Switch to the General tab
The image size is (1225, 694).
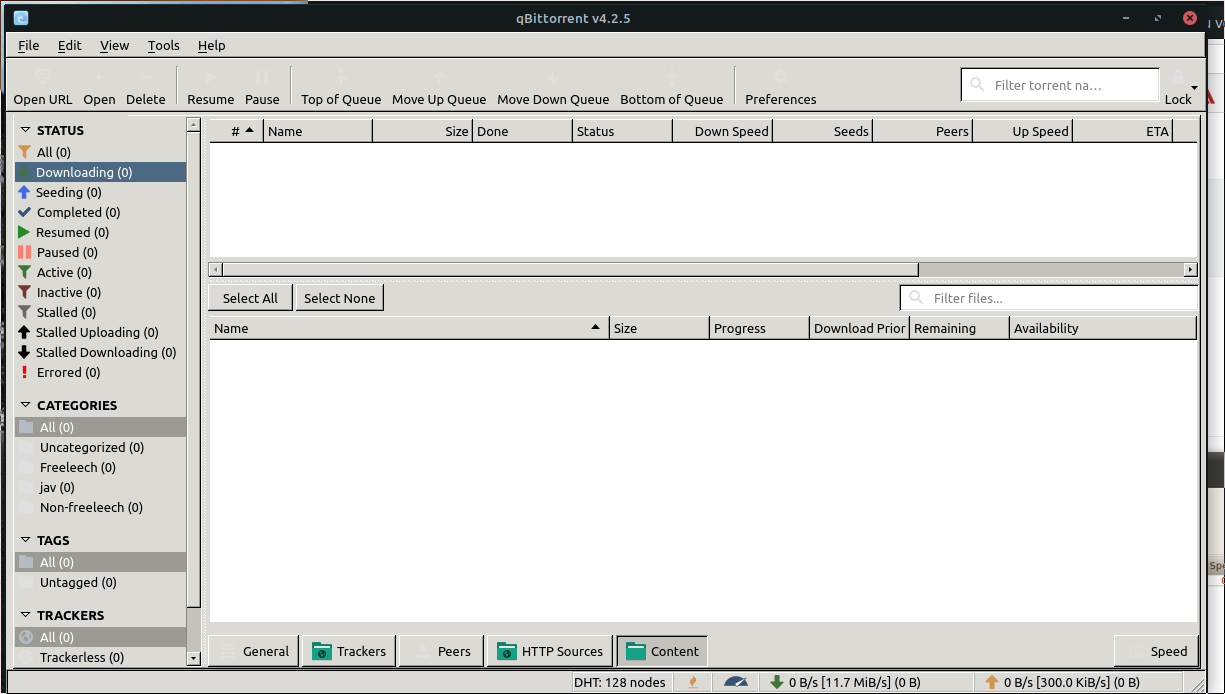pyautogui.click(x=253, y=651)
